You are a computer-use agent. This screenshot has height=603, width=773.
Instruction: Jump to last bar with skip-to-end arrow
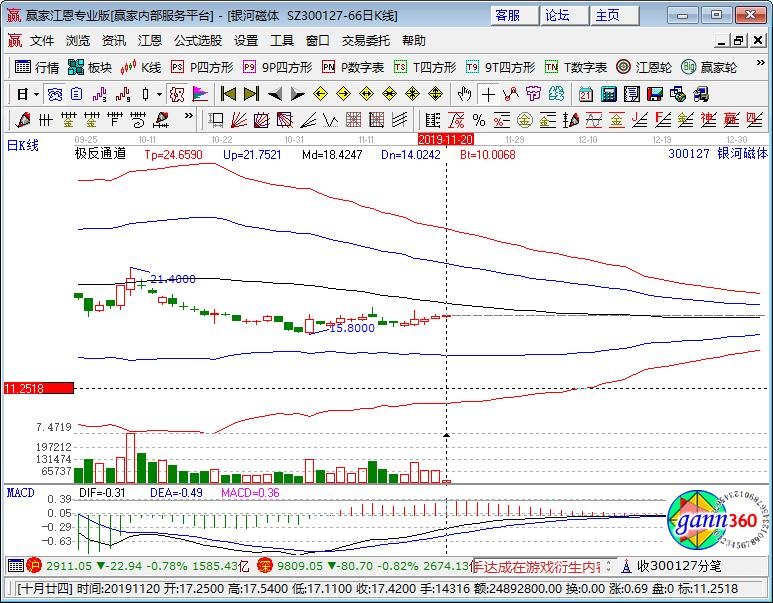click(251, 94)
